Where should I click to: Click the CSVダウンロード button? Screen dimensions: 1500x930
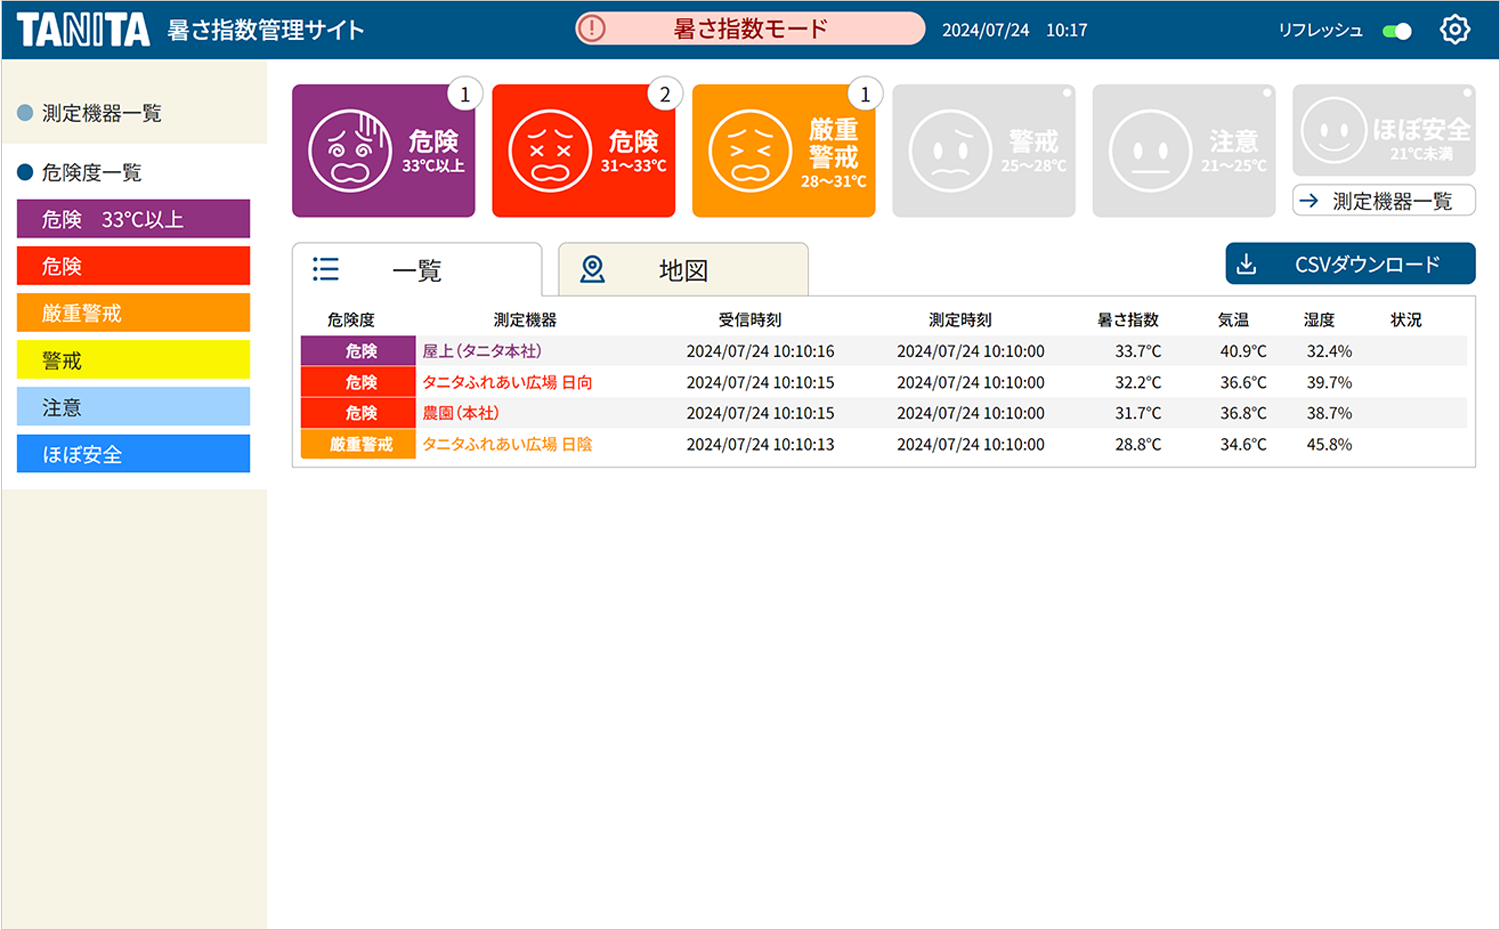point(1350,263)
